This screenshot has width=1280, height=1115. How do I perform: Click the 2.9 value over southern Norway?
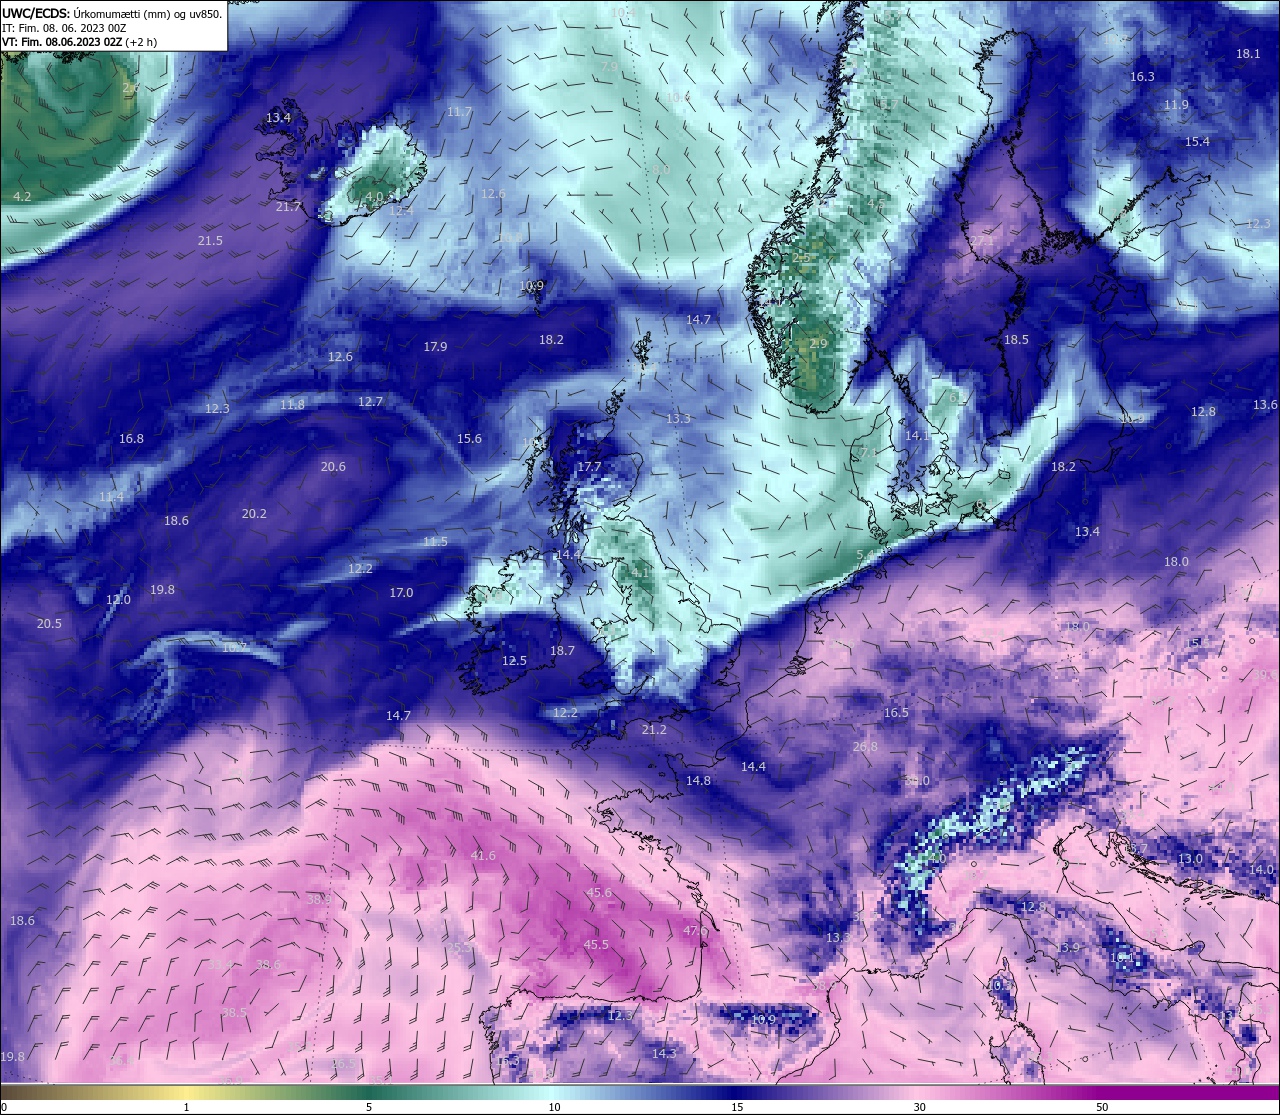coord(818,343)
